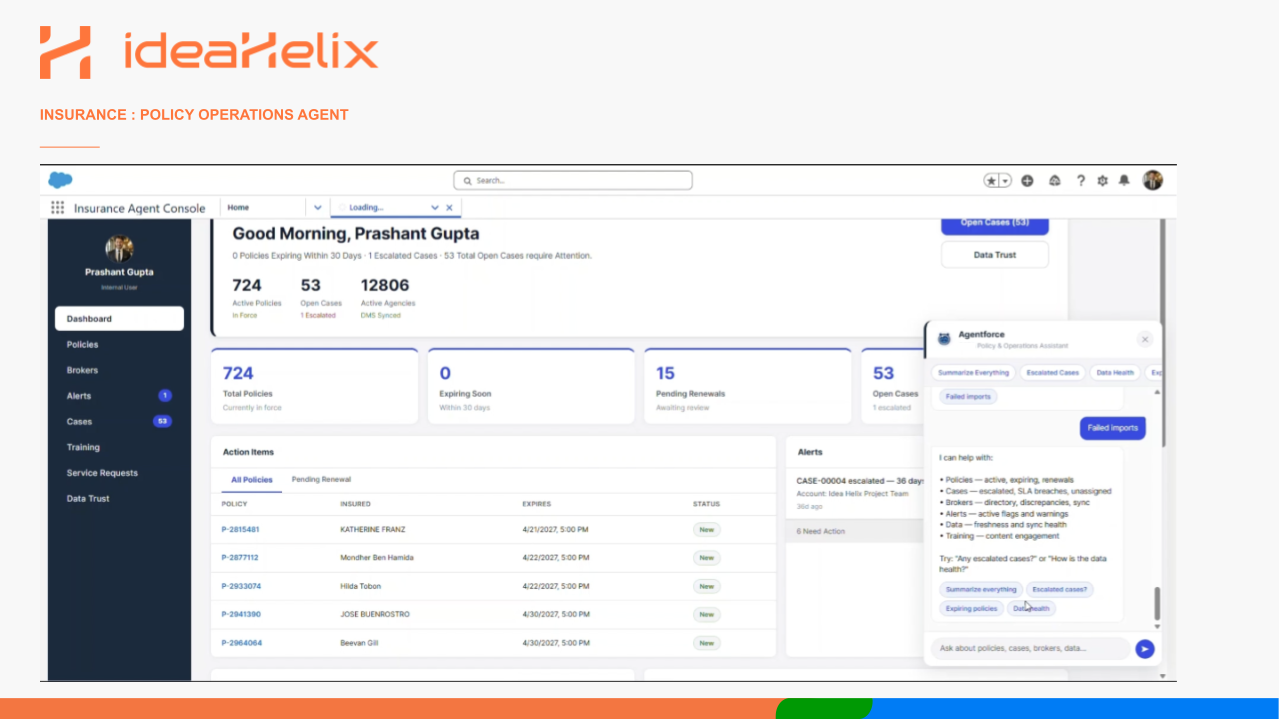Click the New status badge for Hilda Tobon
Screen dimensions: 1279x719
click(707, 586)
